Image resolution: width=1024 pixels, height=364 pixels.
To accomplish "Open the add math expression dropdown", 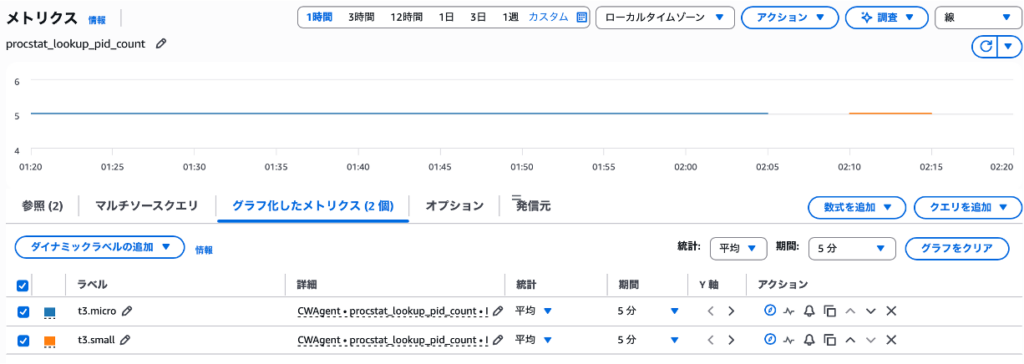I will pos(857,207).
